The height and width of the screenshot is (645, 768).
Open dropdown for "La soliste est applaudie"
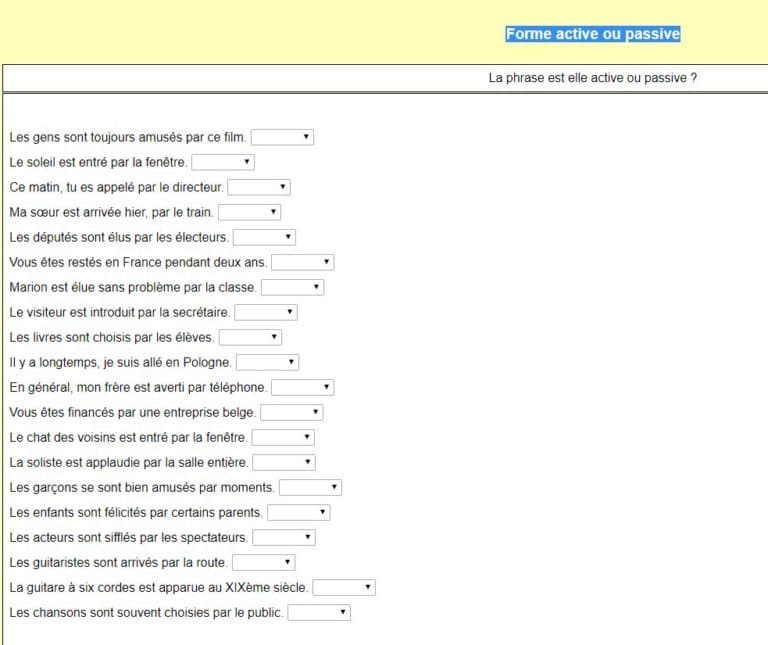(x=283, y=462)
